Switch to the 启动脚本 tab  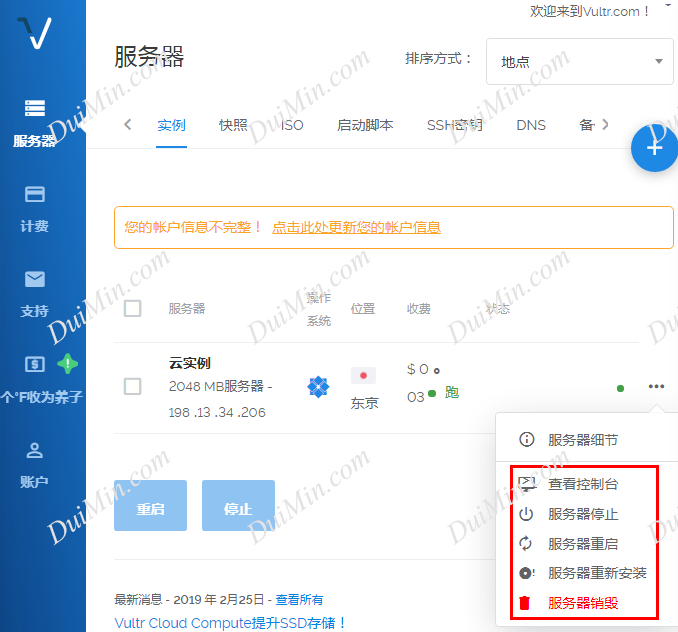pos(365,125)
